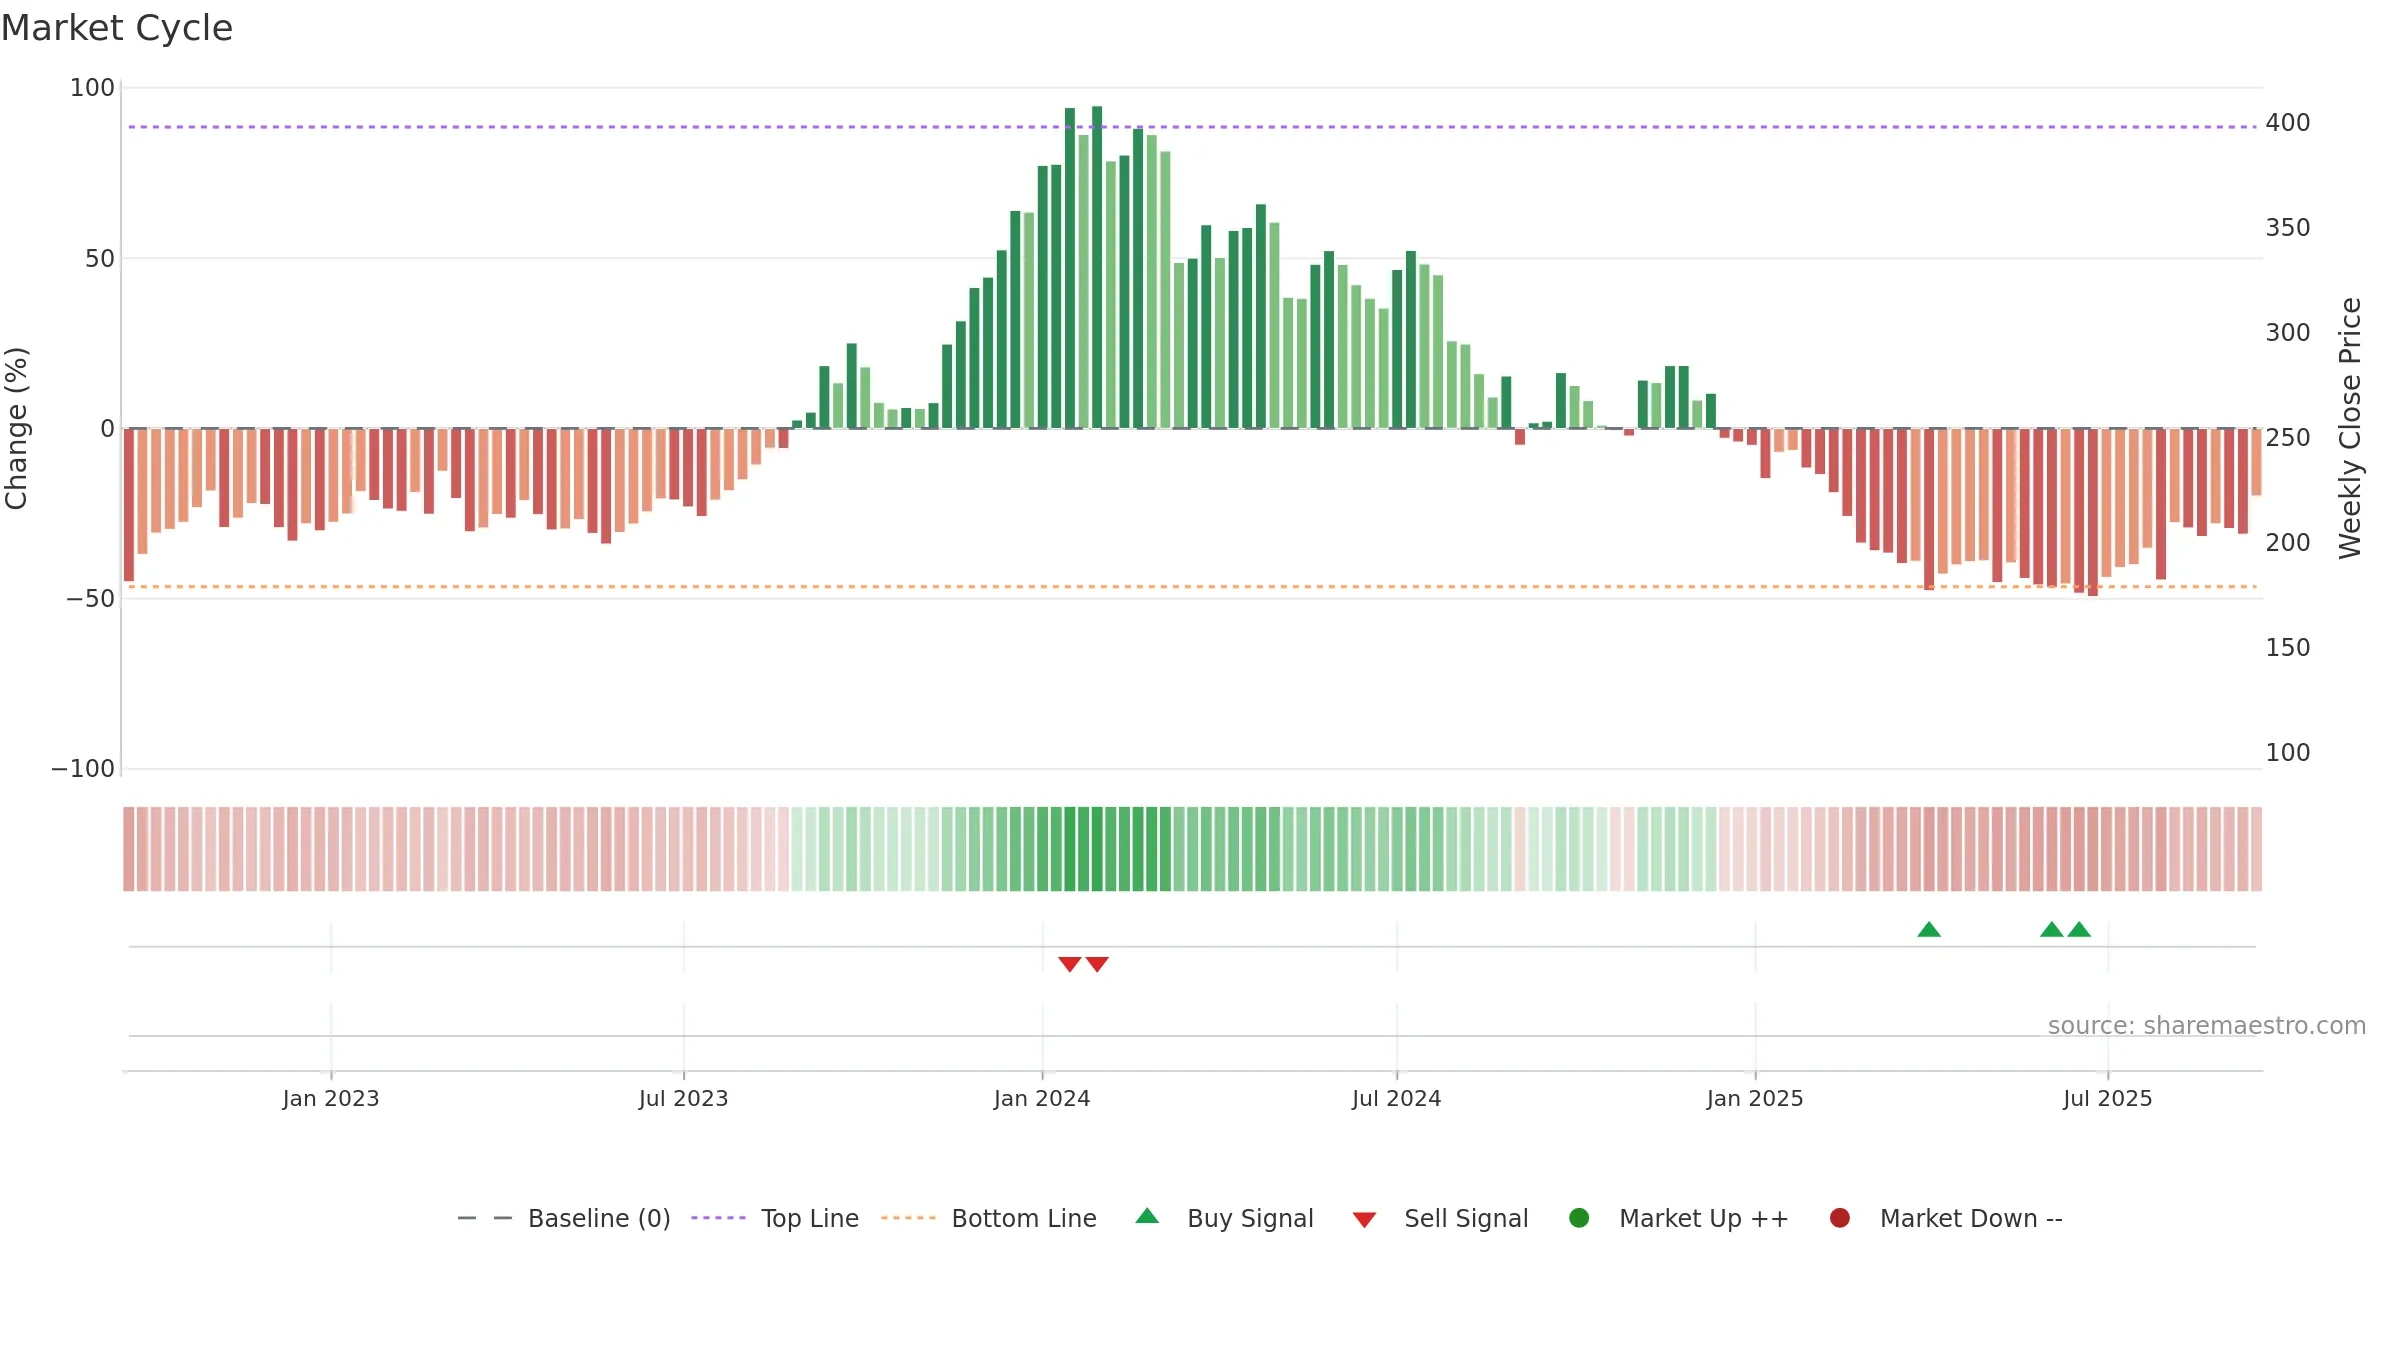
Task: Click the 50 tick on the change axis
Action: (x=100, y=259)
